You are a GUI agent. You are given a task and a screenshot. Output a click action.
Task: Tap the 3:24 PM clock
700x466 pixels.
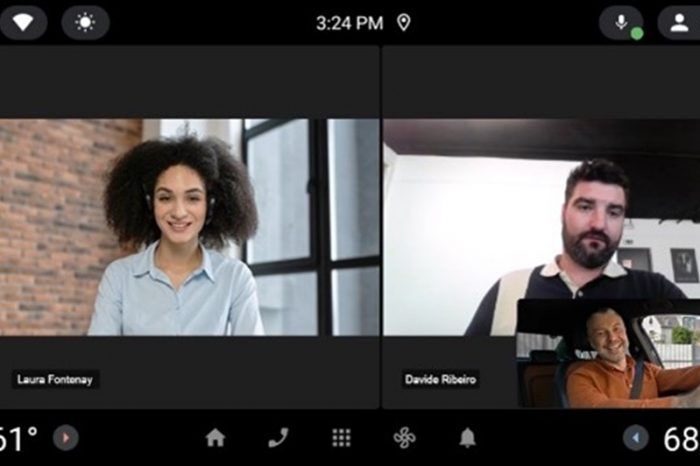(350, 23)
